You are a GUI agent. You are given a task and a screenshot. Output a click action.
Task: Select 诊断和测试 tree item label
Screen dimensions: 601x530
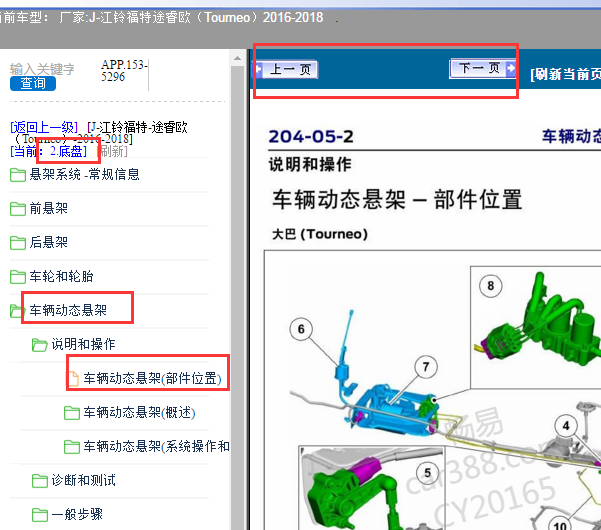pyautogui.click(x=84, y=480)
